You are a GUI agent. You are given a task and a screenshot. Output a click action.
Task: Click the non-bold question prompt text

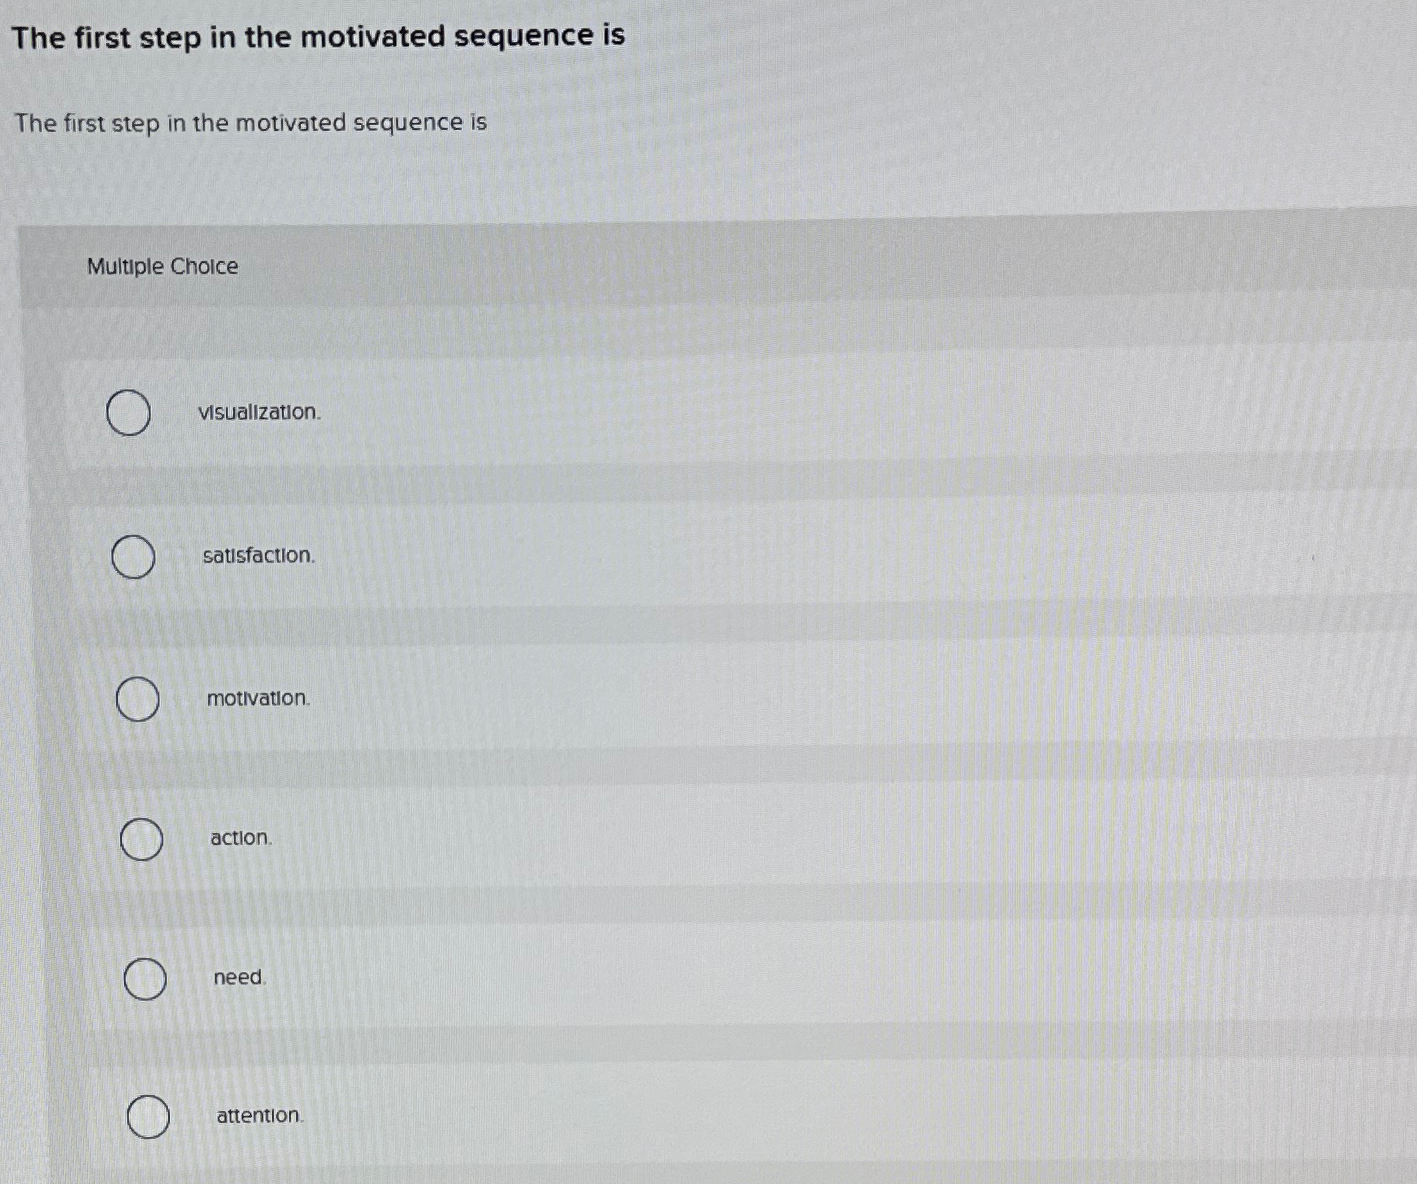pos(250,123)
